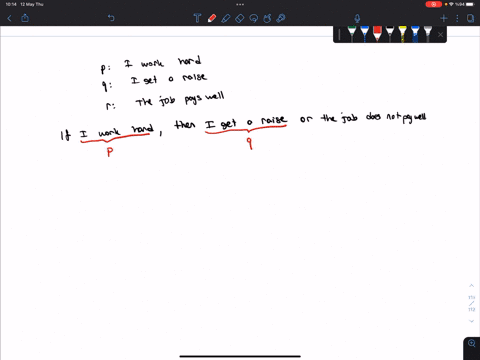
Task: Pick the dark blue pen preset
Action: [415, 34]
